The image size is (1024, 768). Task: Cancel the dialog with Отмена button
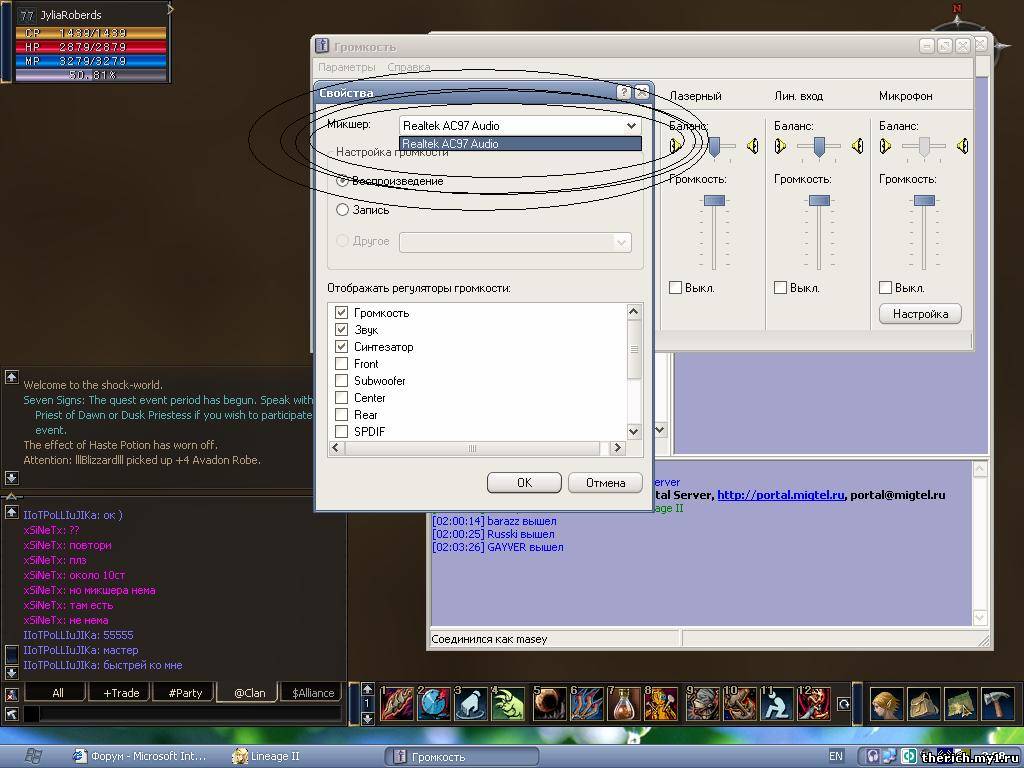605,483
